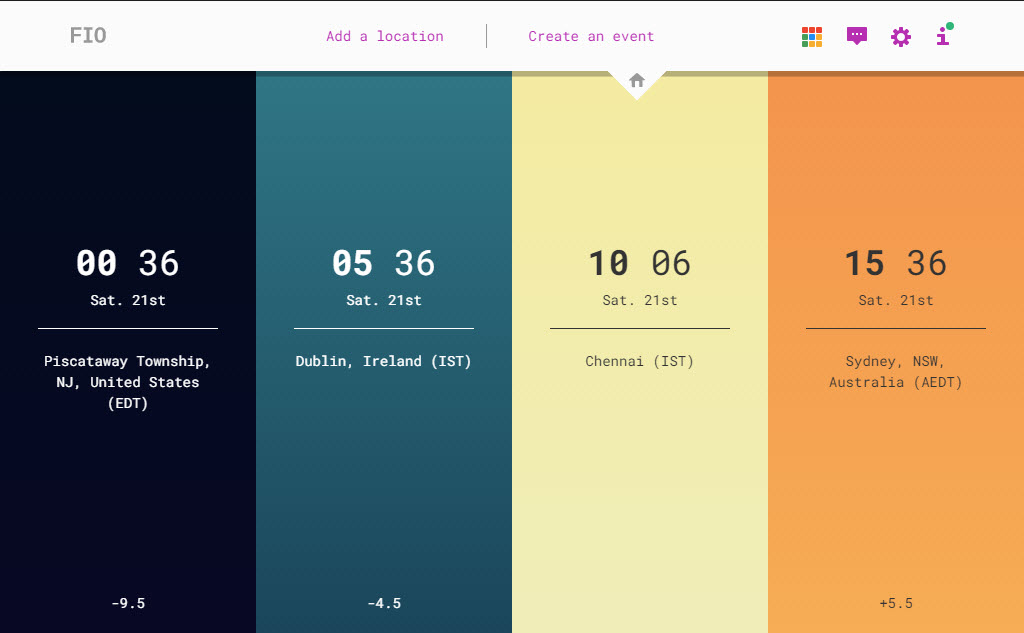Click the 00 36 time in Piscataway column
This screenshot has width=1024, height=633.
pos(127,263)
